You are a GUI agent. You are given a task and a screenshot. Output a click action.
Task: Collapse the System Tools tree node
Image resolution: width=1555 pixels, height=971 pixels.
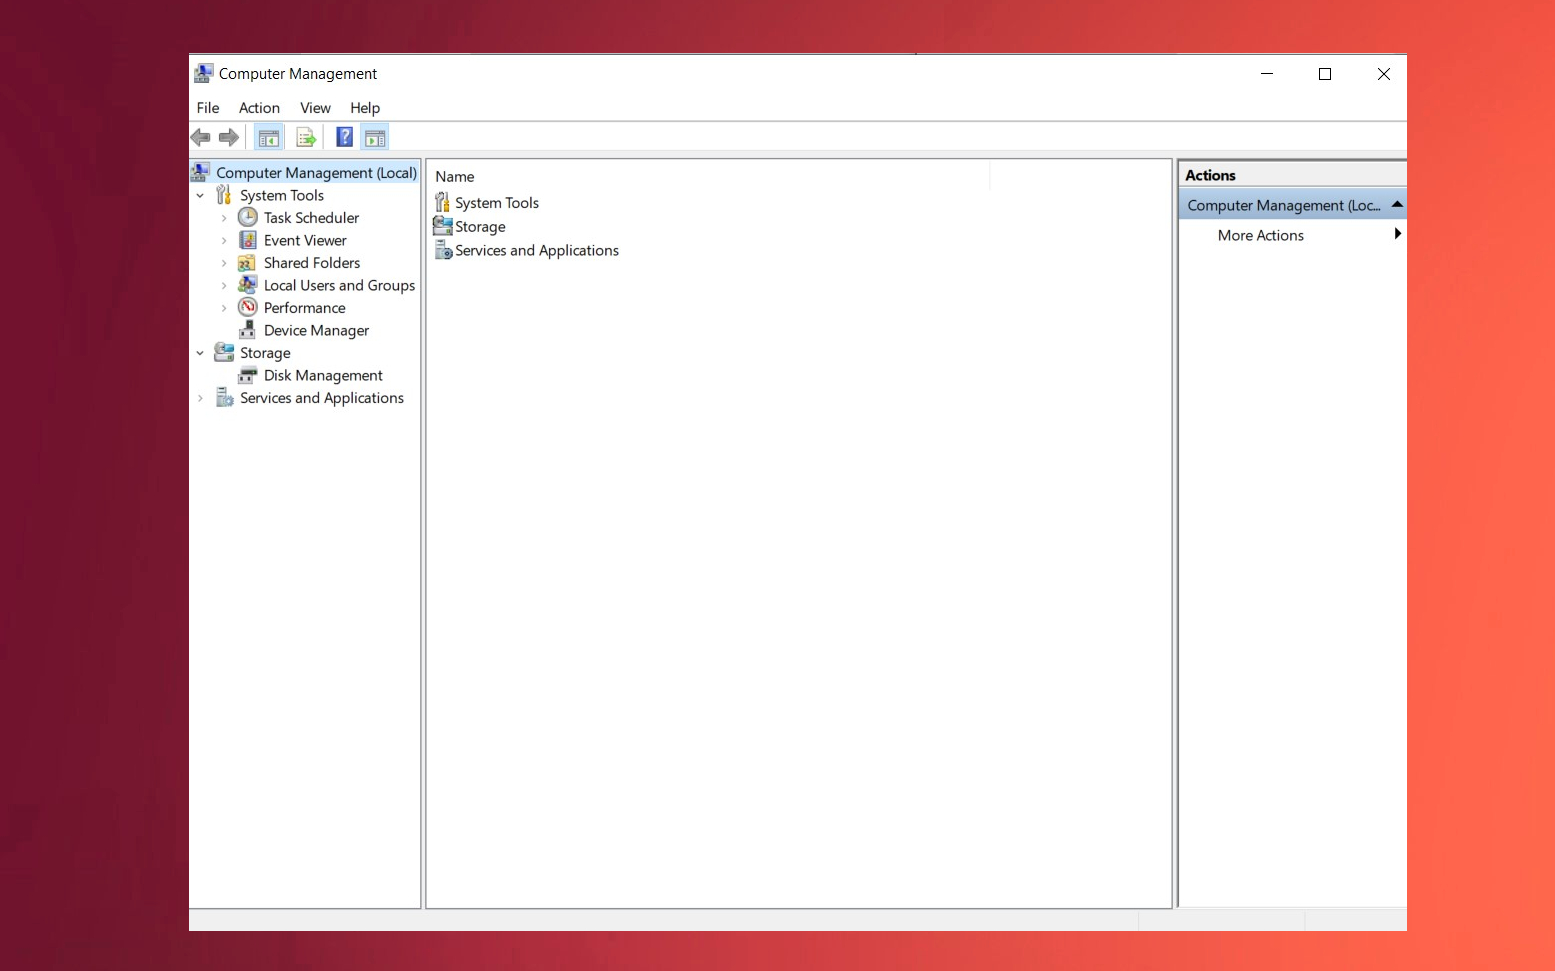click(x=200, y=196)
